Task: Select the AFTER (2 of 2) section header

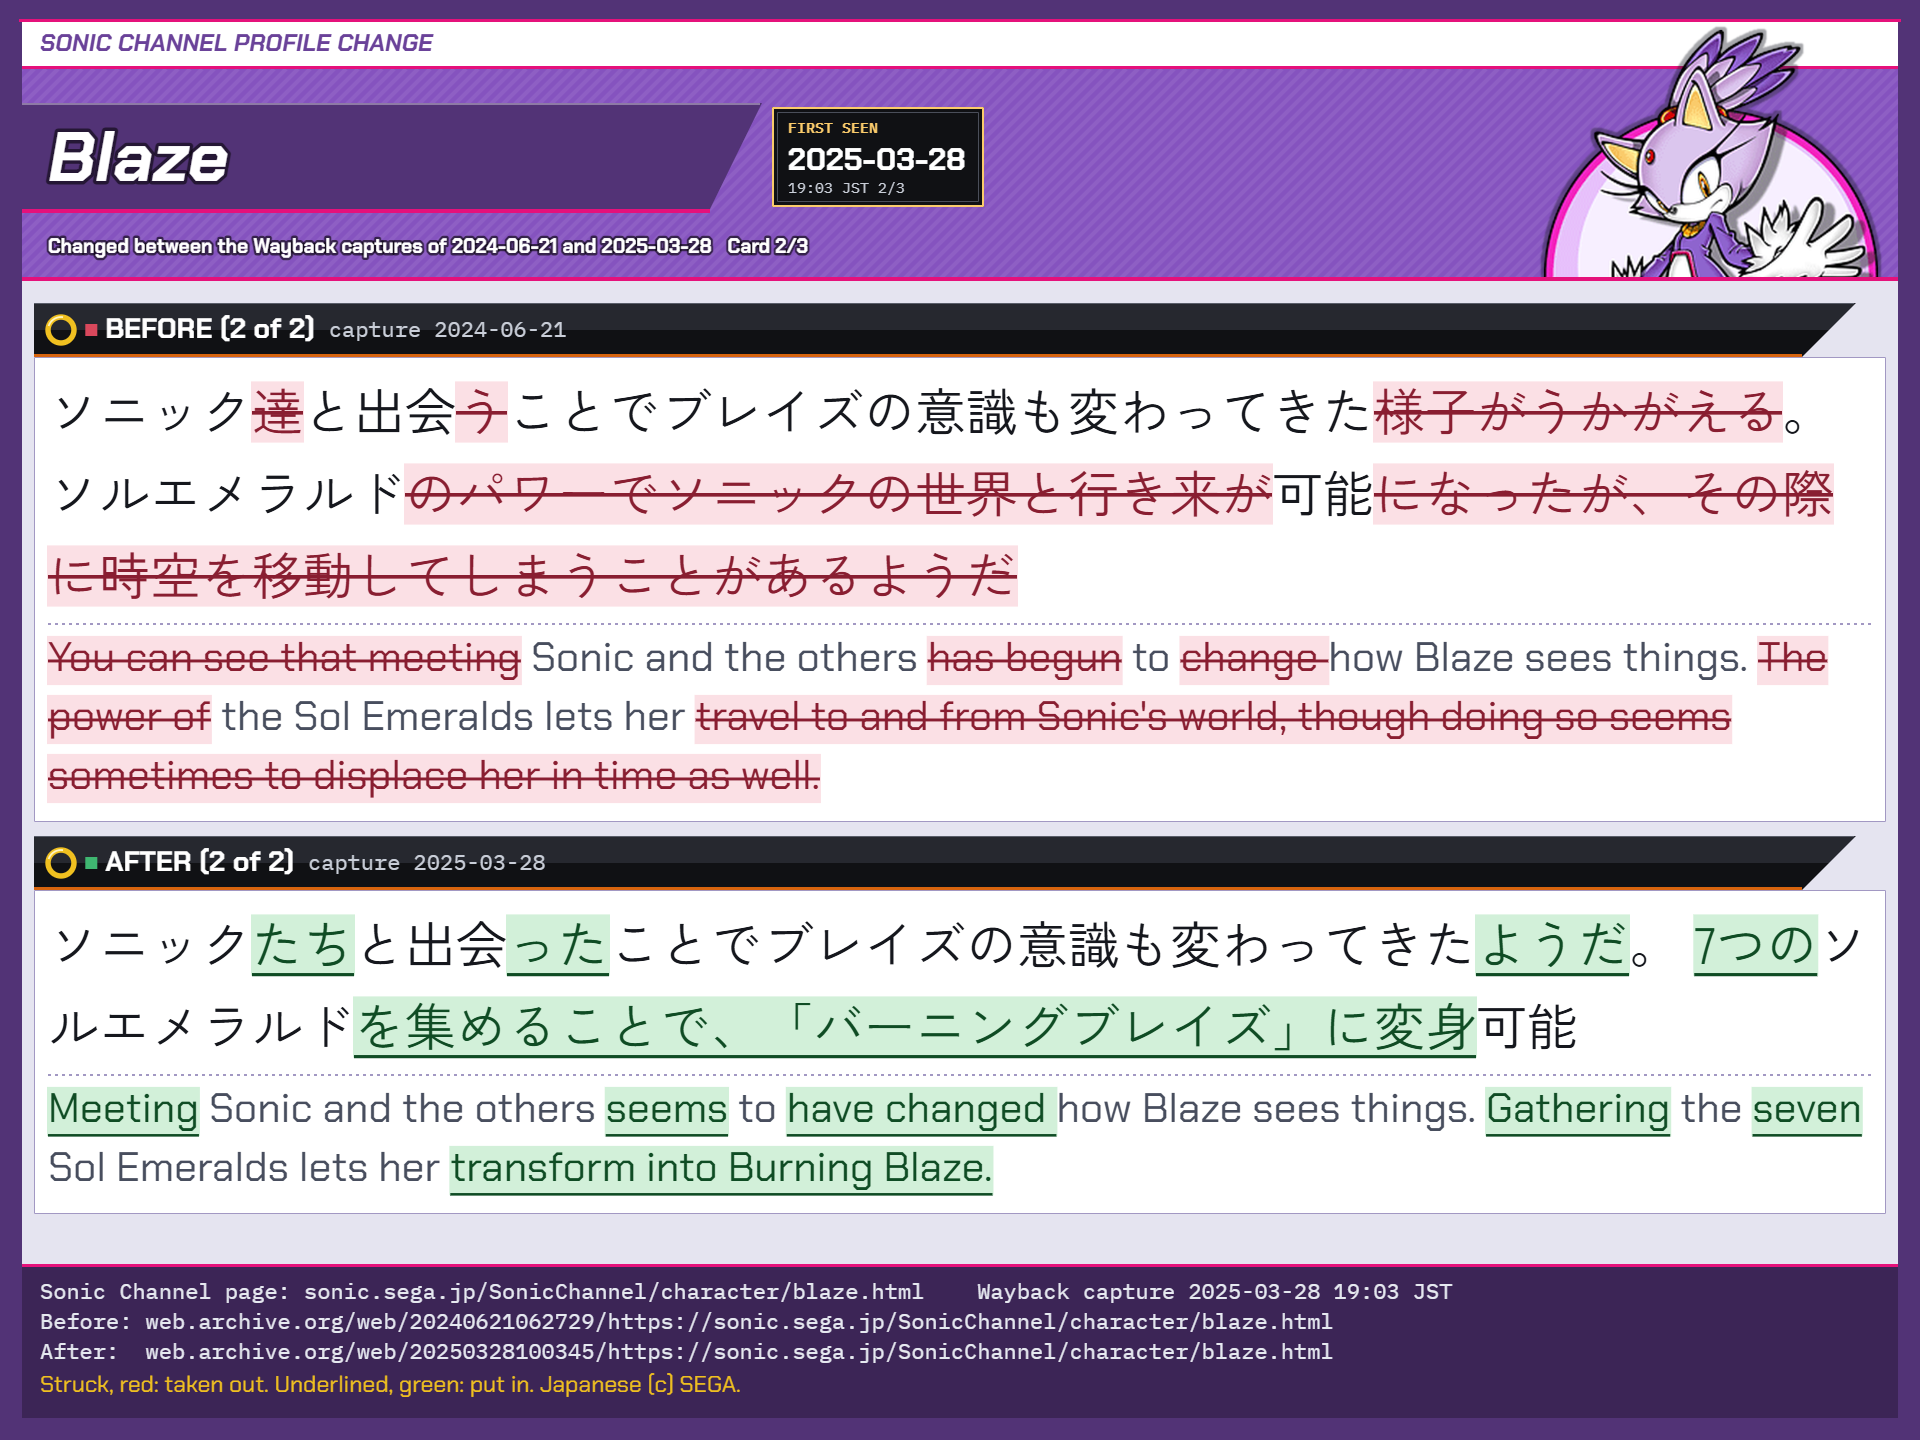Action: pos(199,862)
